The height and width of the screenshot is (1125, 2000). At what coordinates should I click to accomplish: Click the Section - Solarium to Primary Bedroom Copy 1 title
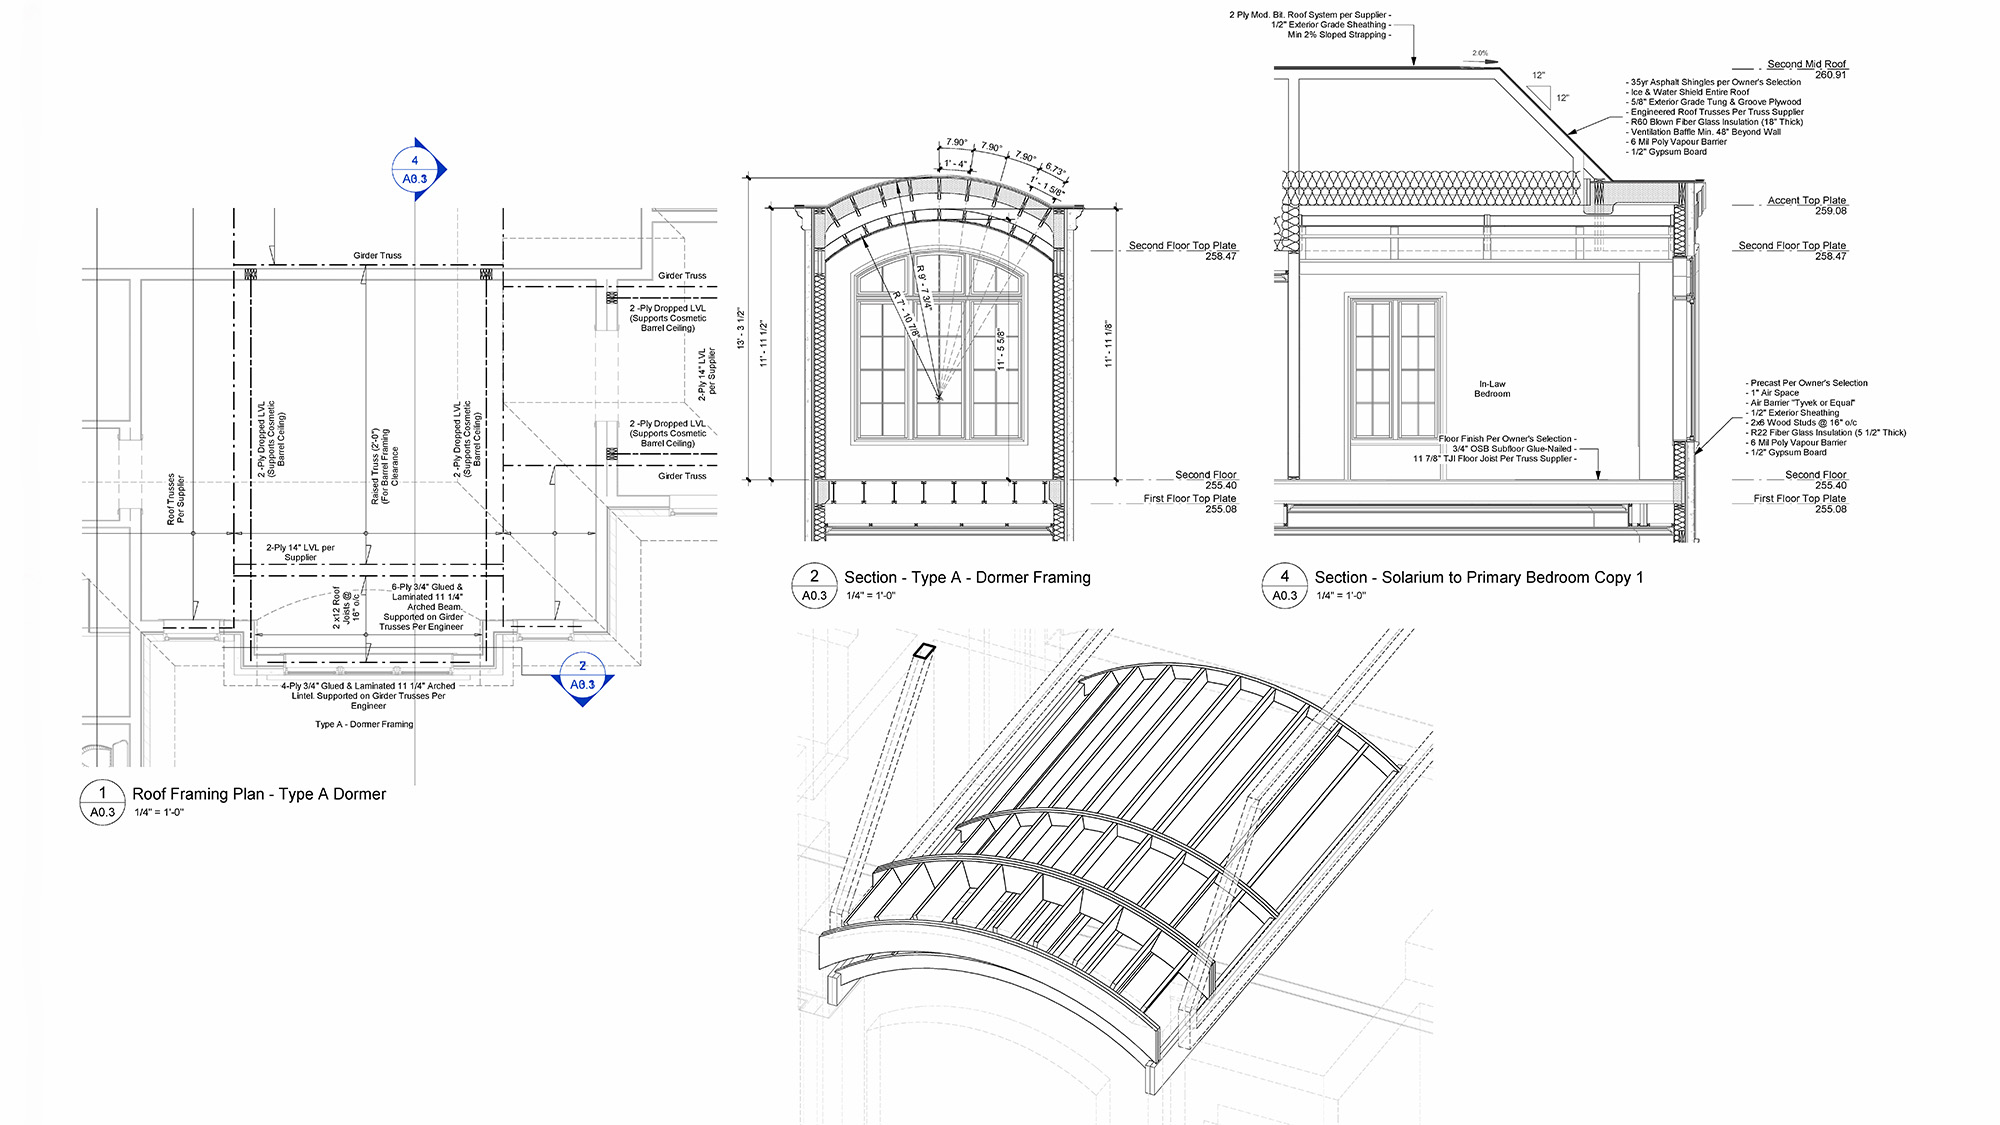(x=1478, y=577)
